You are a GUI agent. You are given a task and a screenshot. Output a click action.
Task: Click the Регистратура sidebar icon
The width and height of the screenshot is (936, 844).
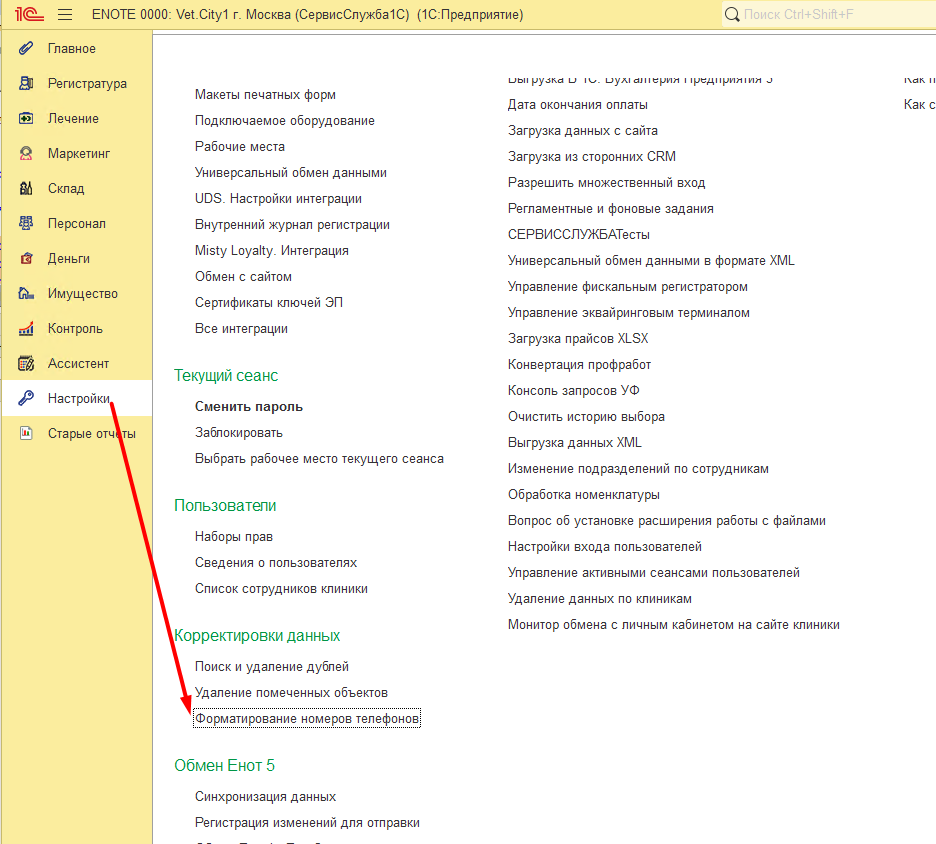coord(27,84)
